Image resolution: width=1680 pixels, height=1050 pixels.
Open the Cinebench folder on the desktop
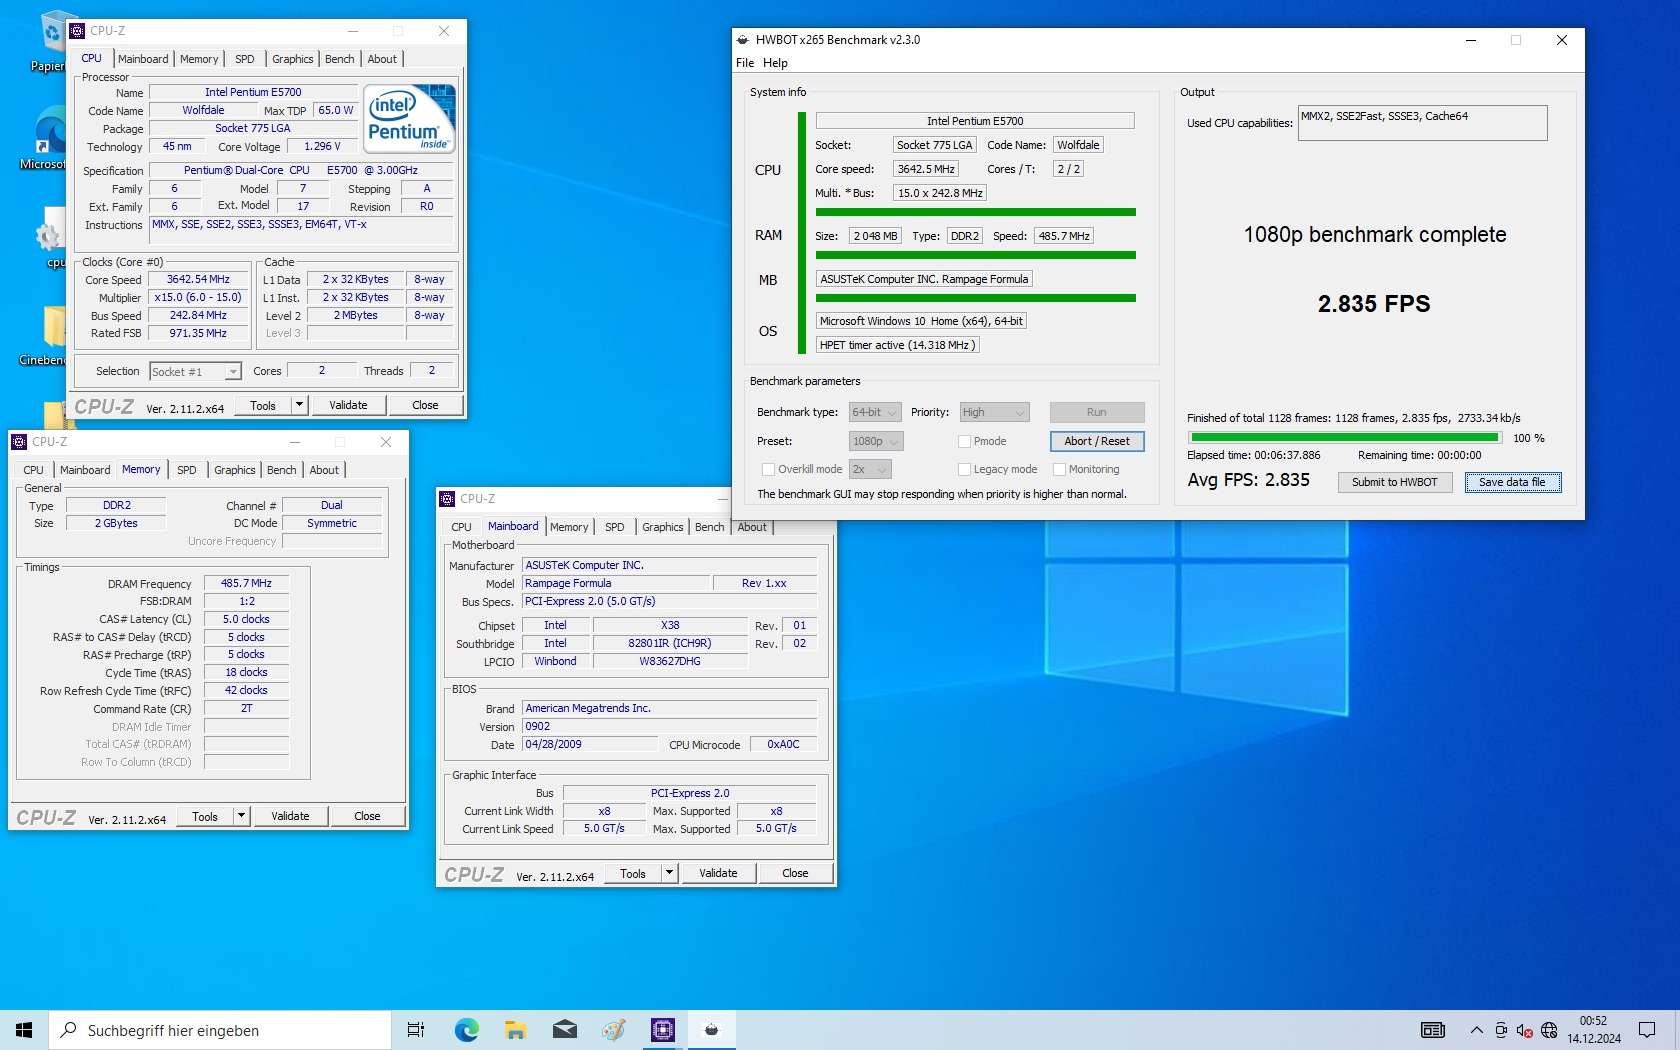tap(46, 335)
